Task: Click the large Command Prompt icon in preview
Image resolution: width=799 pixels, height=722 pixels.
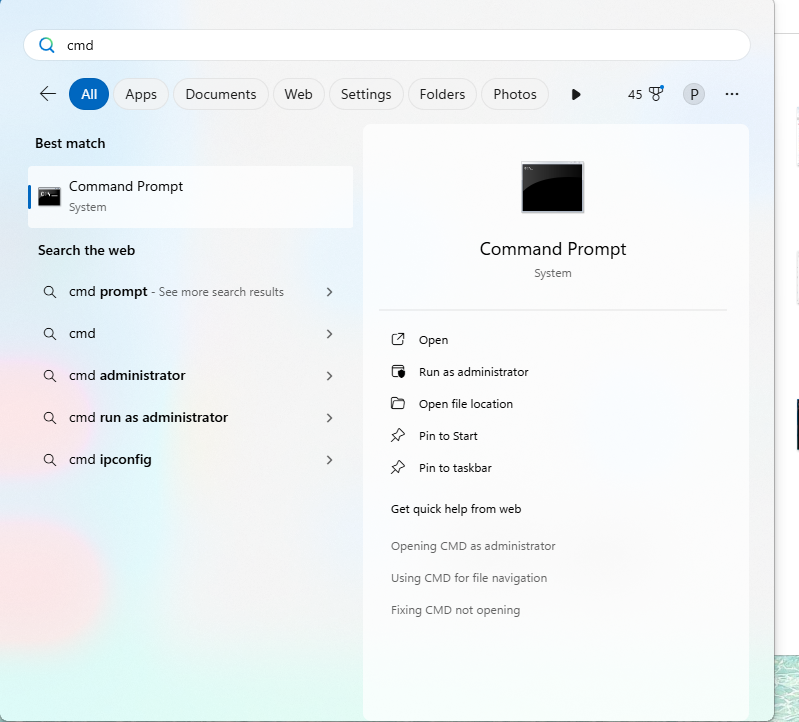Action: pyautogui.click(x=552, y=187)
